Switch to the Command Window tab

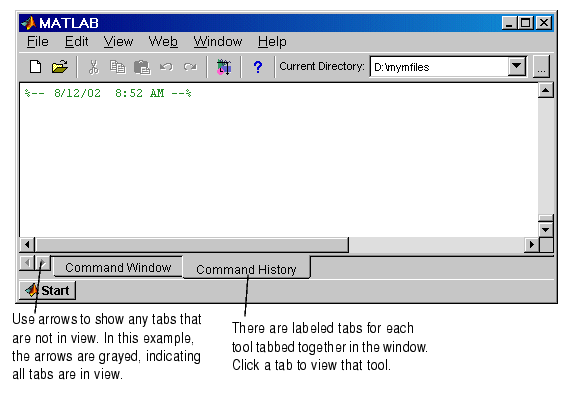(118, 267)
